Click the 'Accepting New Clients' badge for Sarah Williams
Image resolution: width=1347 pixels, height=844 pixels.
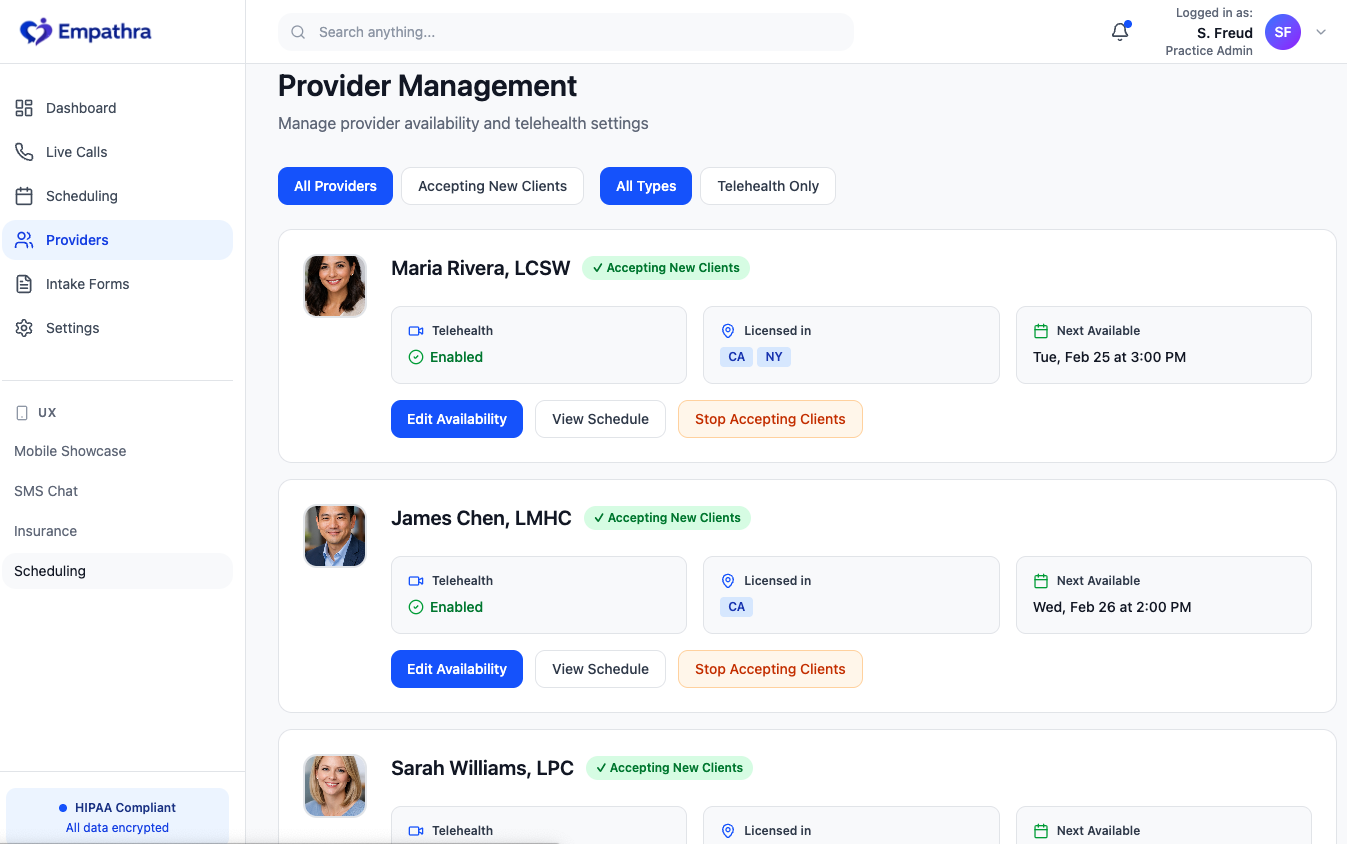click(669, 767)
